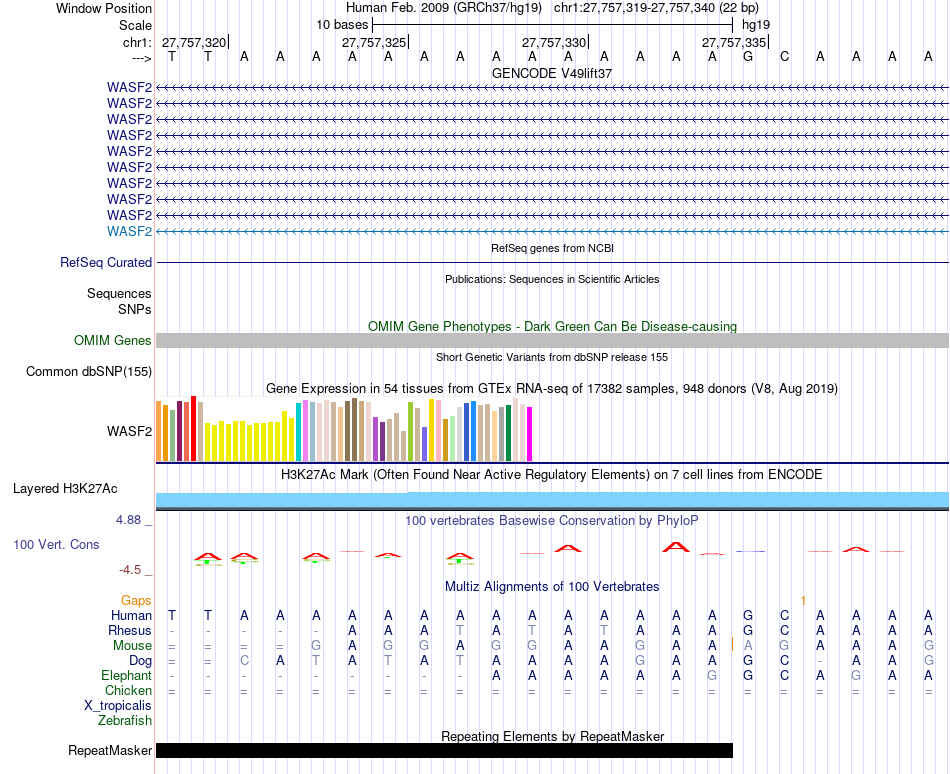Click the Human alignment row label
The width and height of the screenshot is (950, 774).
coord(131,616)
